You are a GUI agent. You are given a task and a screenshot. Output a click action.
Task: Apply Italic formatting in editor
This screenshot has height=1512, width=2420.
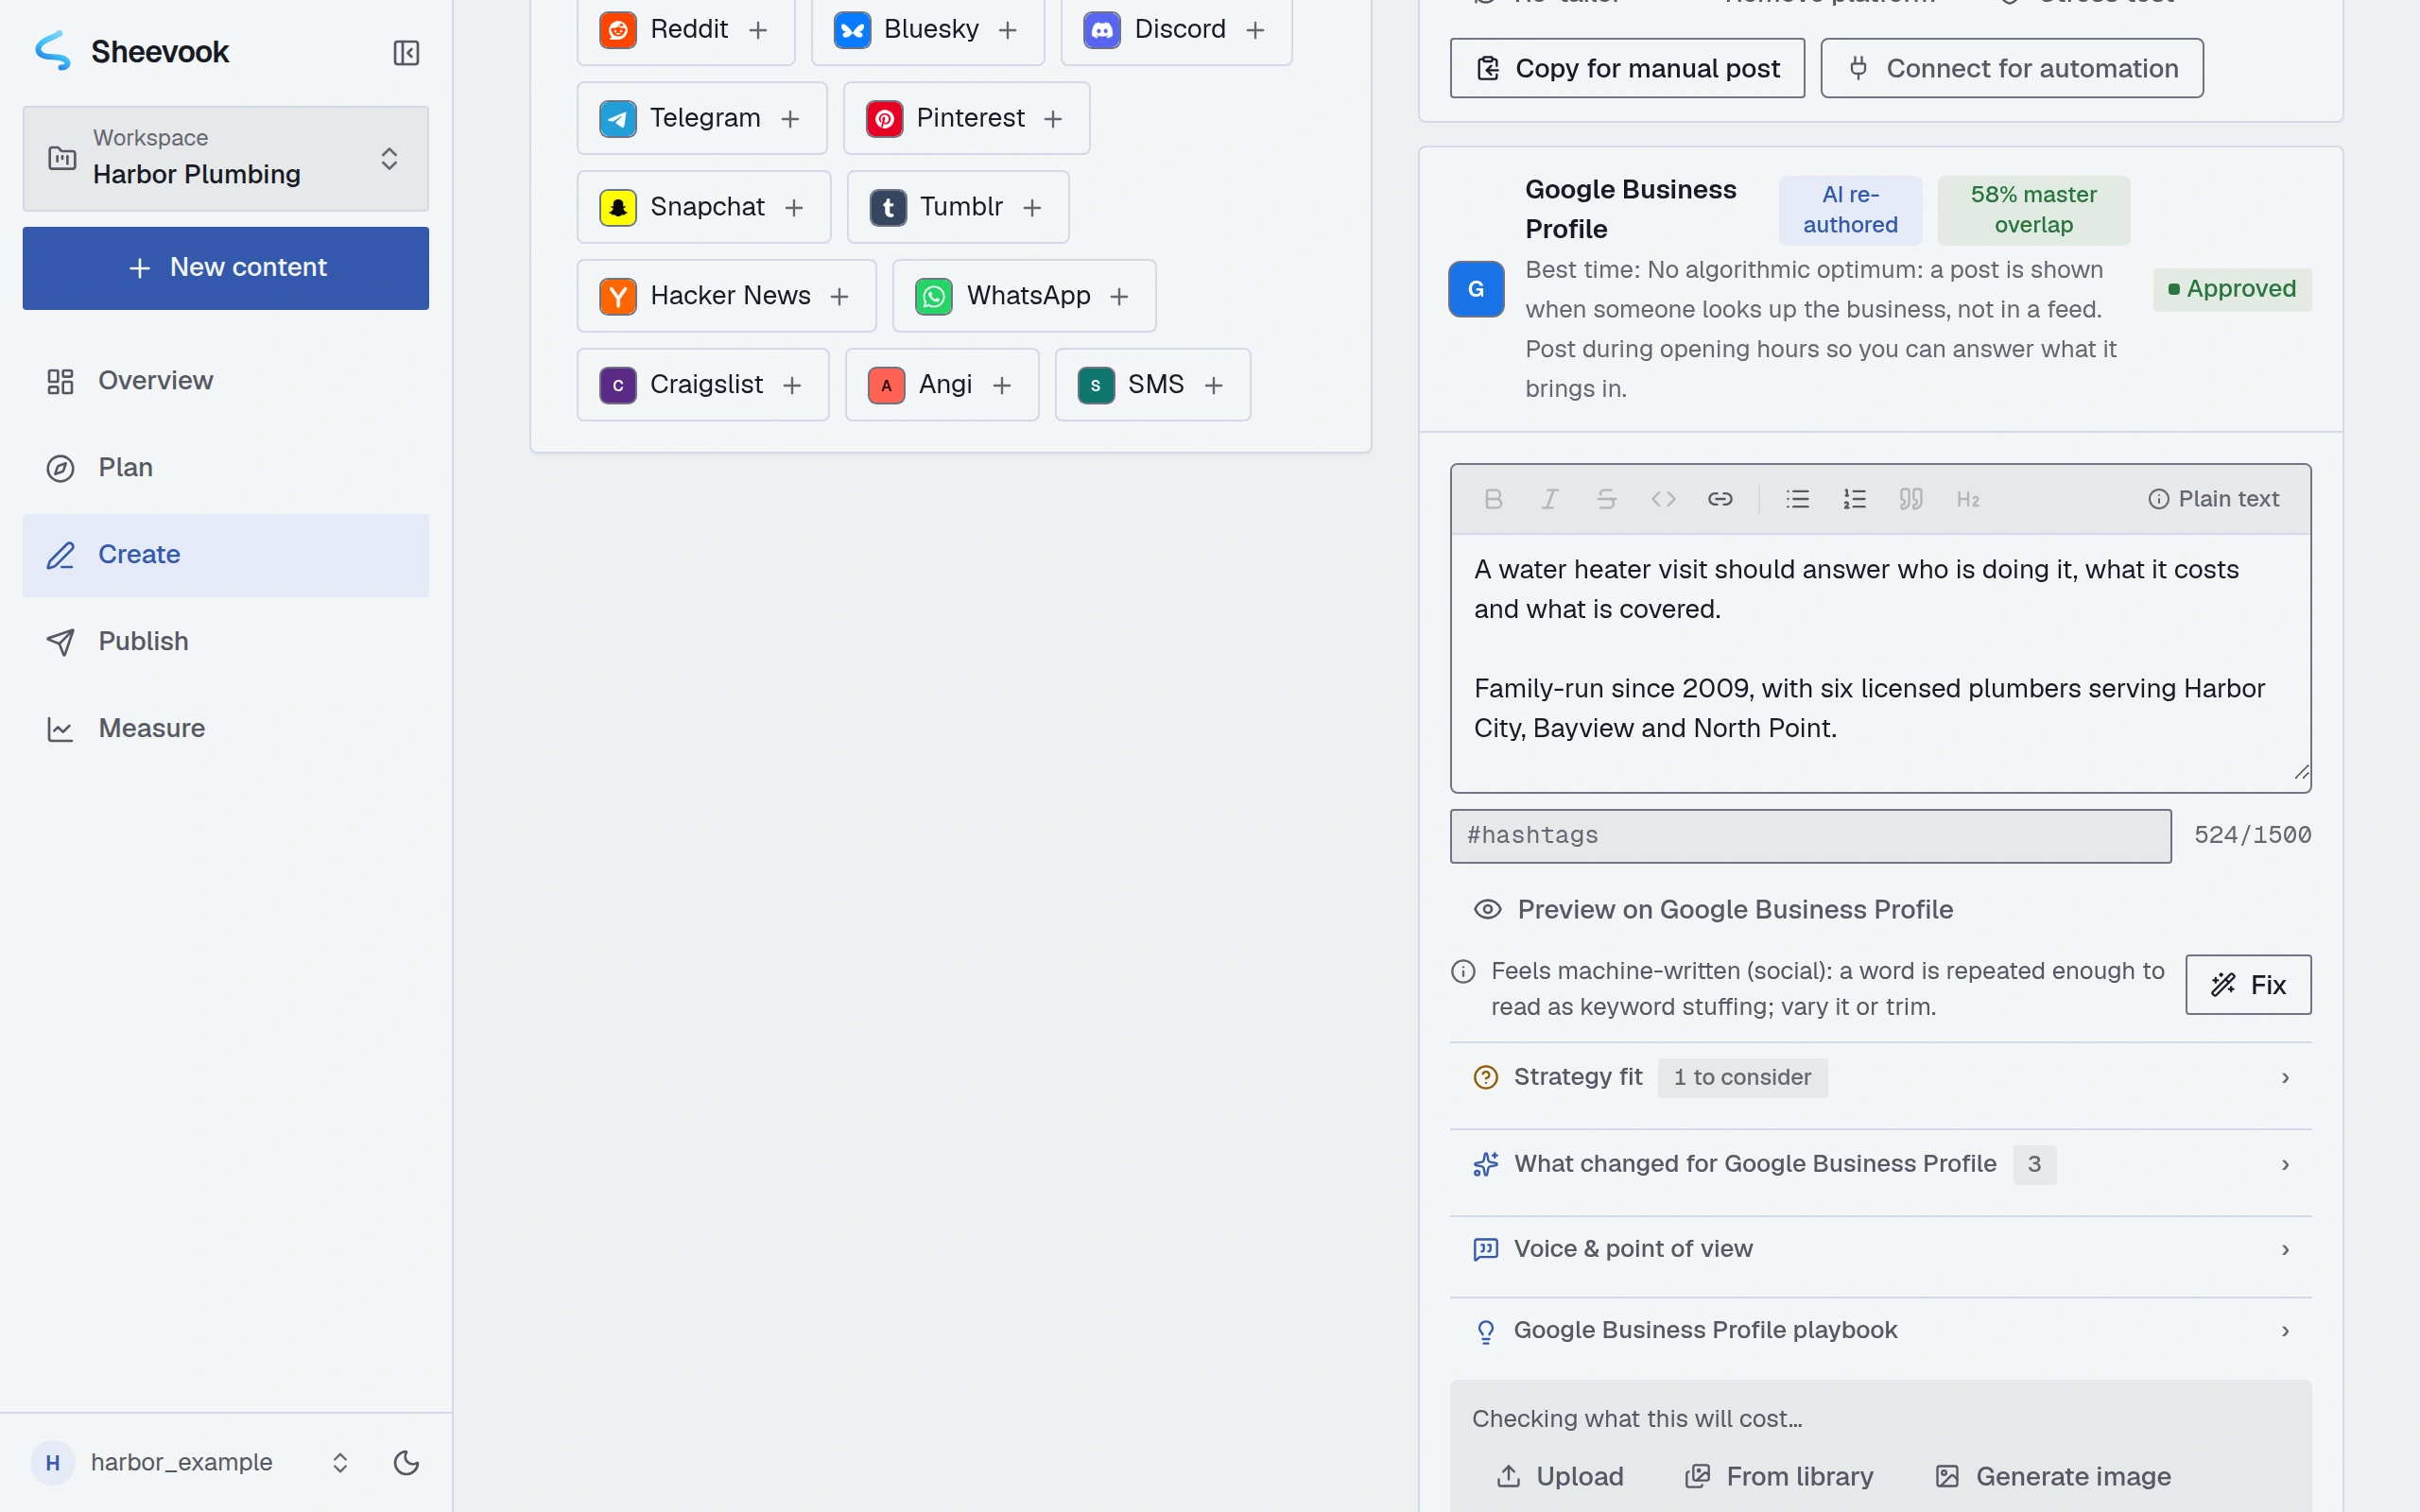pyautogui.click(x=1550, y=499)
